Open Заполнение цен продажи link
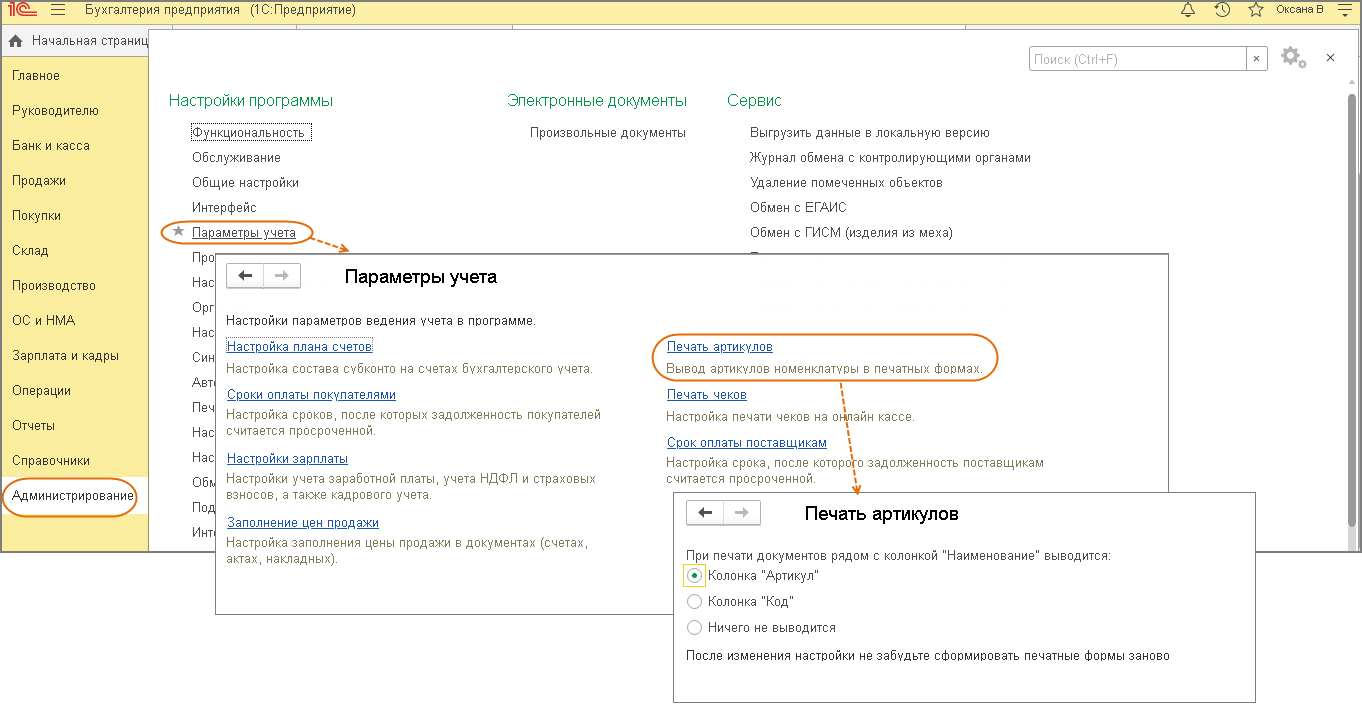Screen dimensions: 1362x704 (303, 523)
